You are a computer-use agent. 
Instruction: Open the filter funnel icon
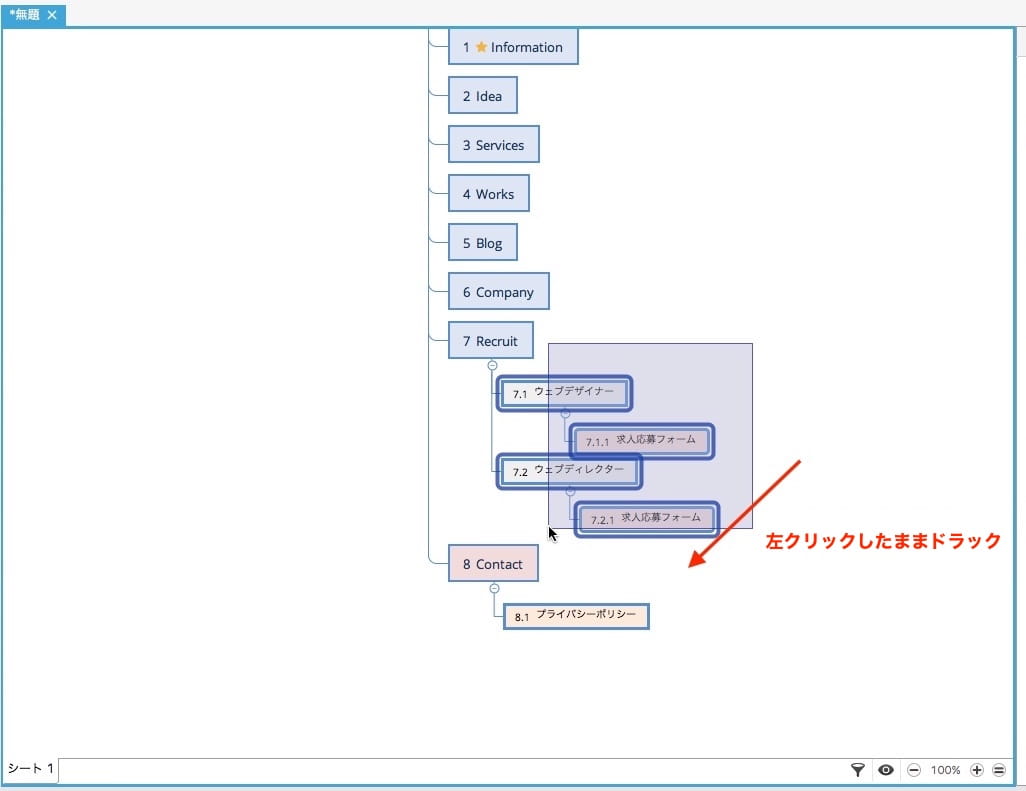click(x=857, y=769)
